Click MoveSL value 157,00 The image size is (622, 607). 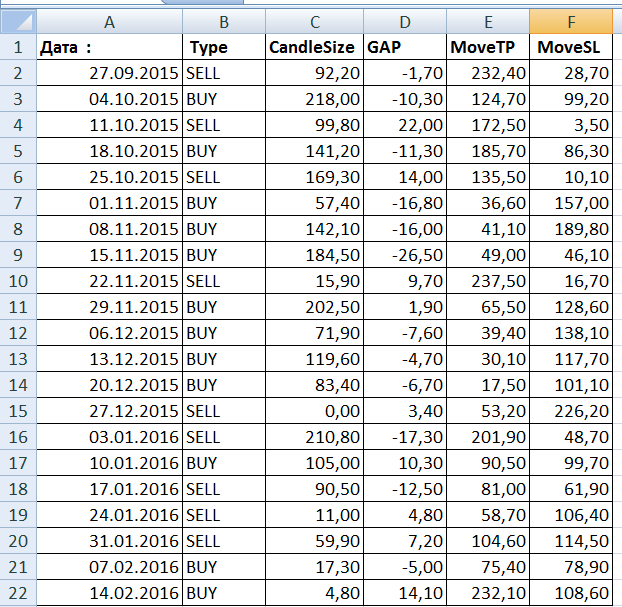[x=571, y=203]
